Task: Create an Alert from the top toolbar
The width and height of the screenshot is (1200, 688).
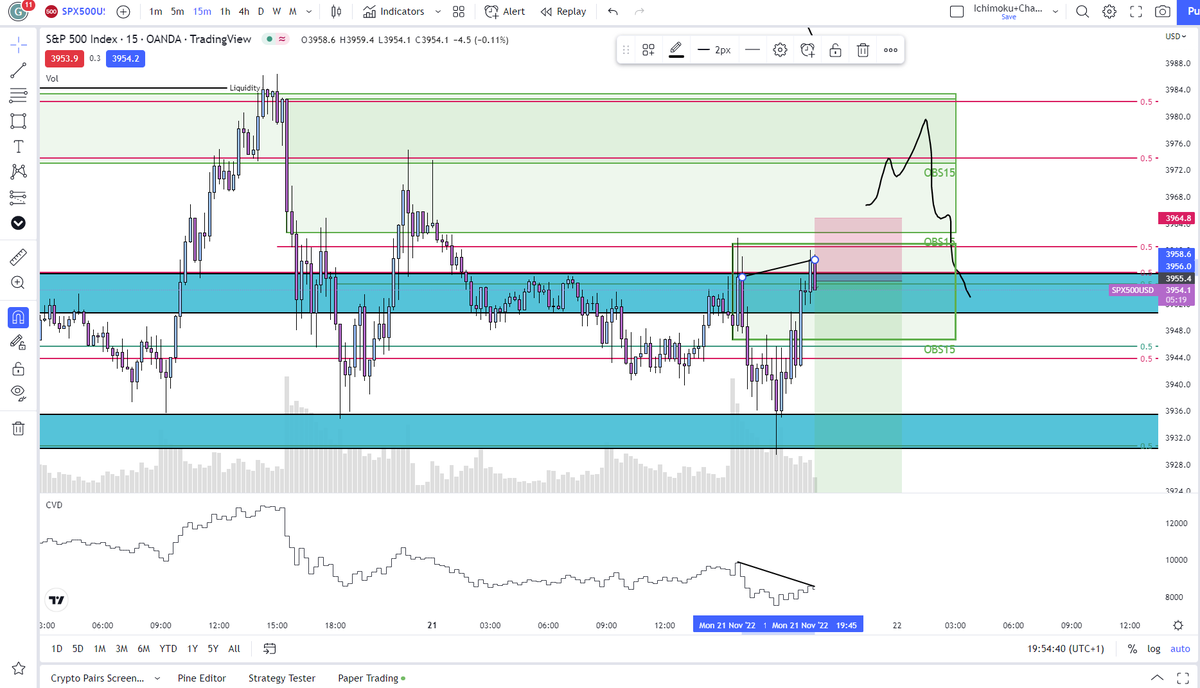Action: click(x=505, y=12)
